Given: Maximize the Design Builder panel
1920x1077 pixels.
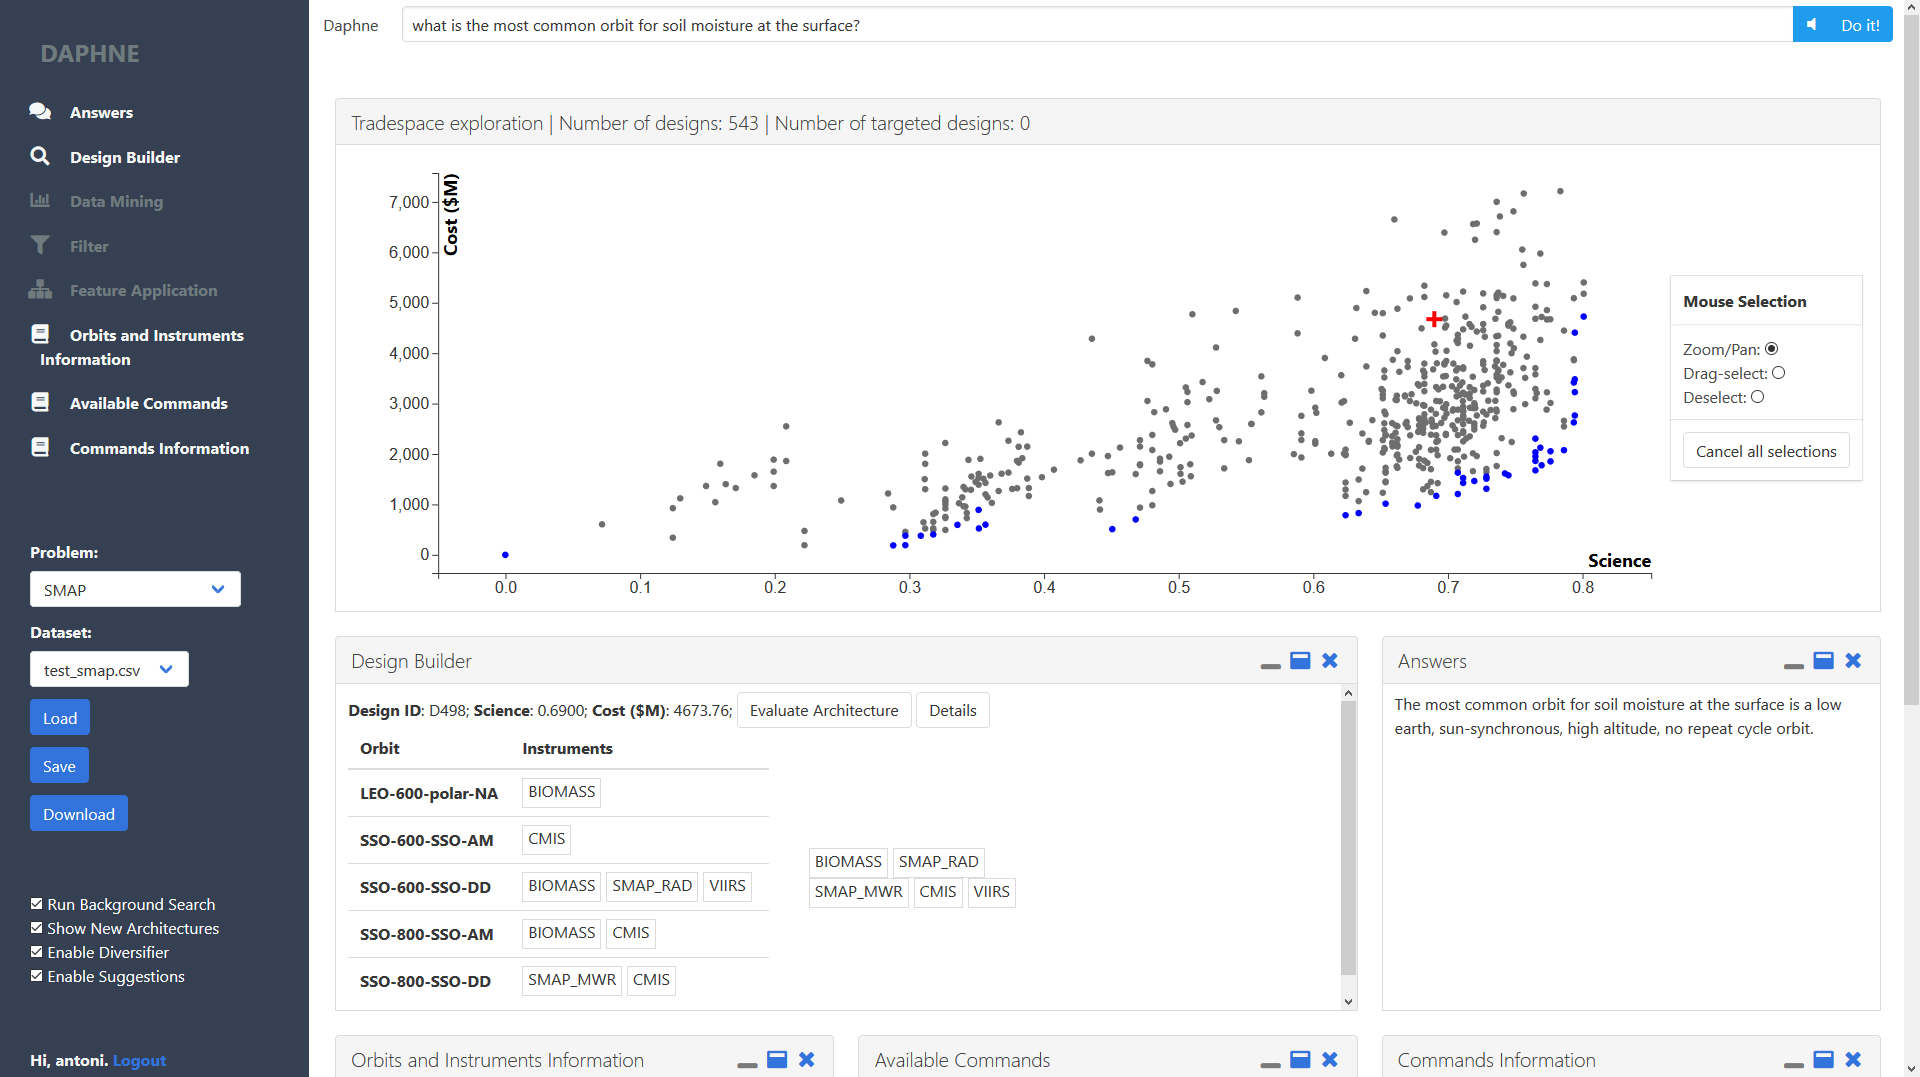Looking at the screenshot, I should pyautogui.click(x=1299, y=661).
